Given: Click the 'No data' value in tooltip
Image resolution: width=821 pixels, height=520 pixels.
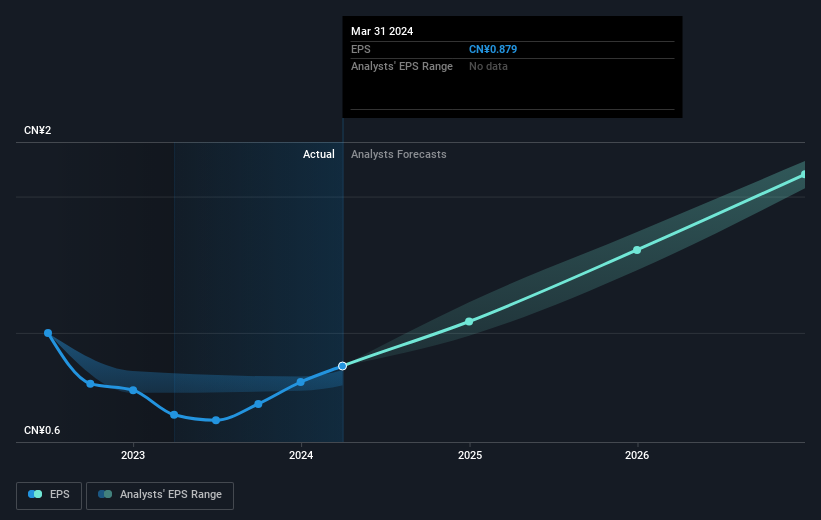Looking at the screenshot, I should coord(488,67).
